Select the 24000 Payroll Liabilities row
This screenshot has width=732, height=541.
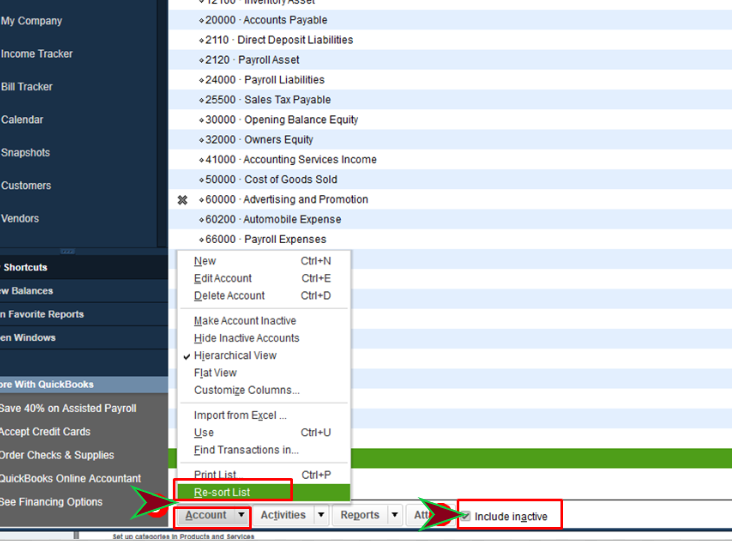pyautogui.click(x=450, y=80)
